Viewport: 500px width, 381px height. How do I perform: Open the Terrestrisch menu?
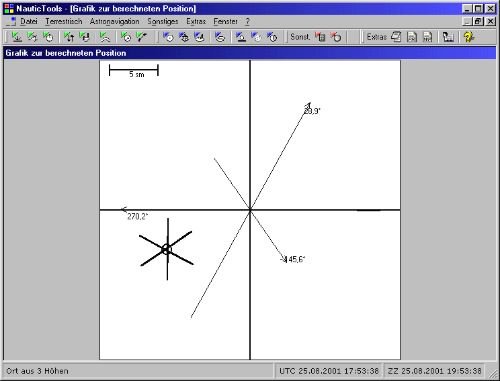coord(64,21)
